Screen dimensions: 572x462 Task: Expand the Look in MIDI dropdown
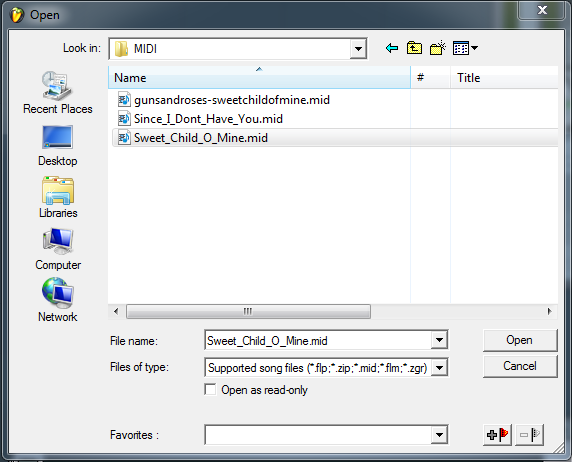click(358, 49)
